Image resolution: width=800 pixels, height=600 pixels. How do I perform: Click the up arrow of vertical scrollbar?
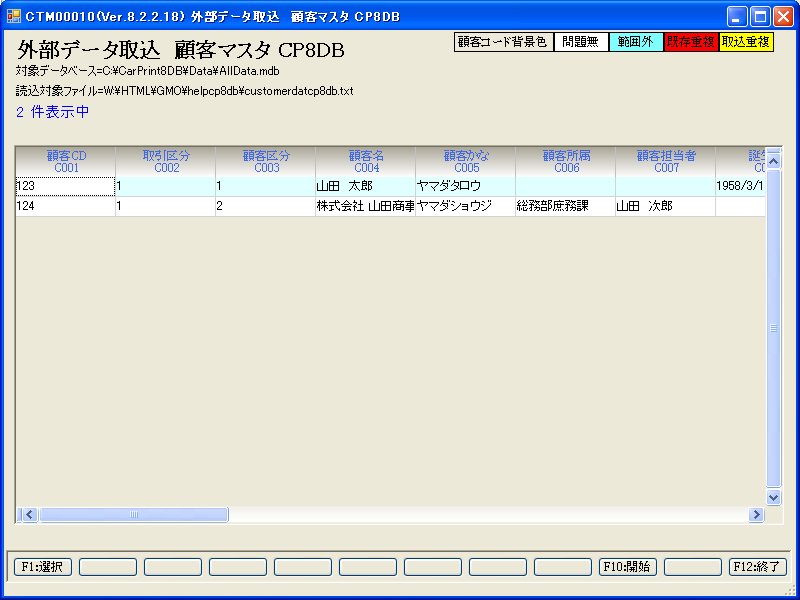pos(773,160)
